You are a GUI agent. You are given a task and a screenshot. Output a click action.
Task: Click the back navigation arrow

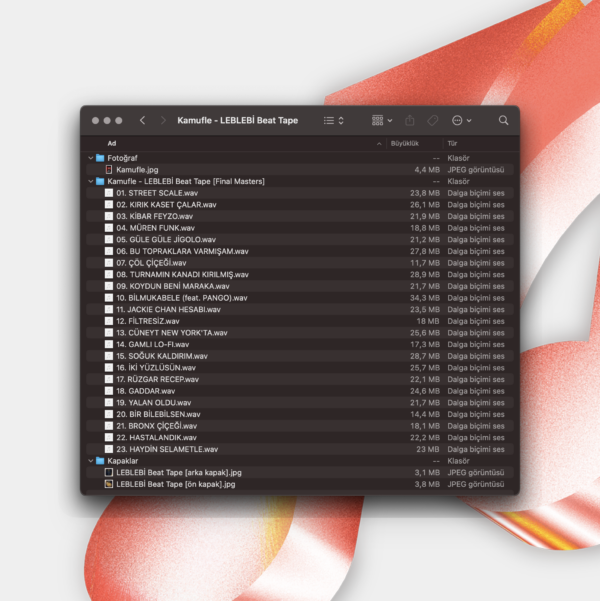coord(142,120)
